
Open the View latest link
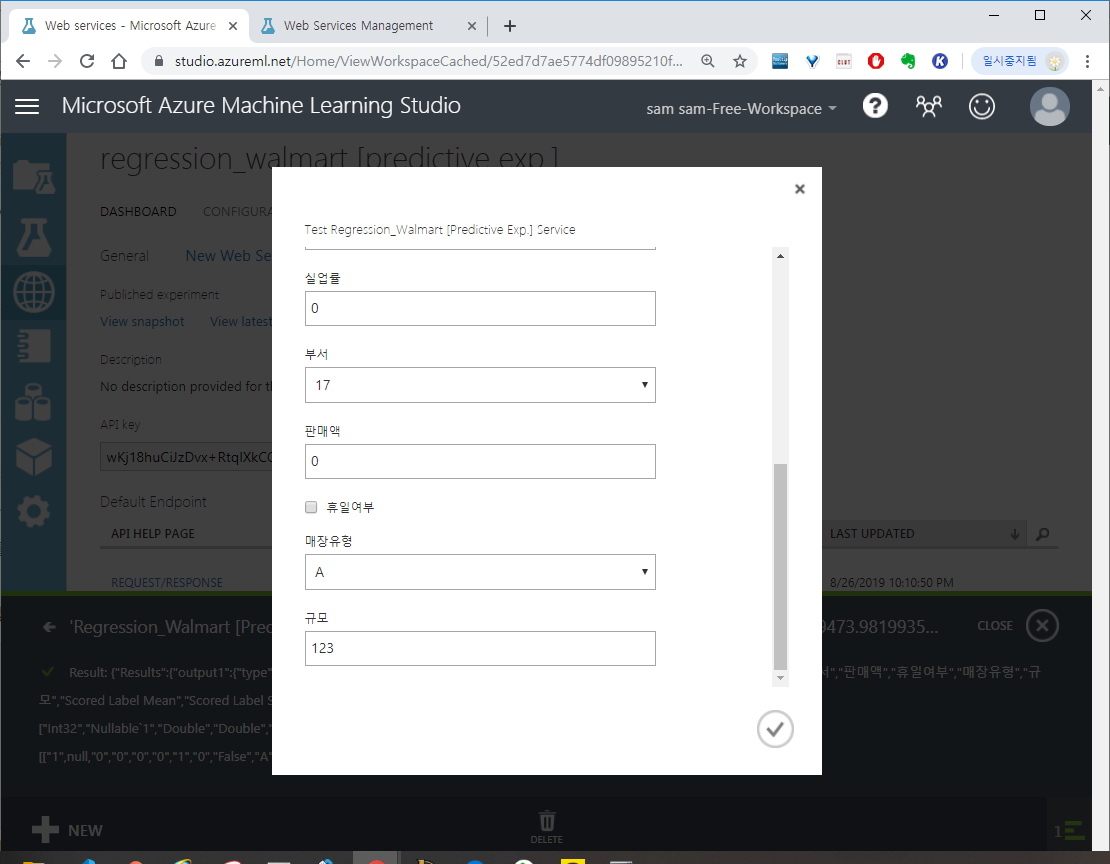click(241, 322)
